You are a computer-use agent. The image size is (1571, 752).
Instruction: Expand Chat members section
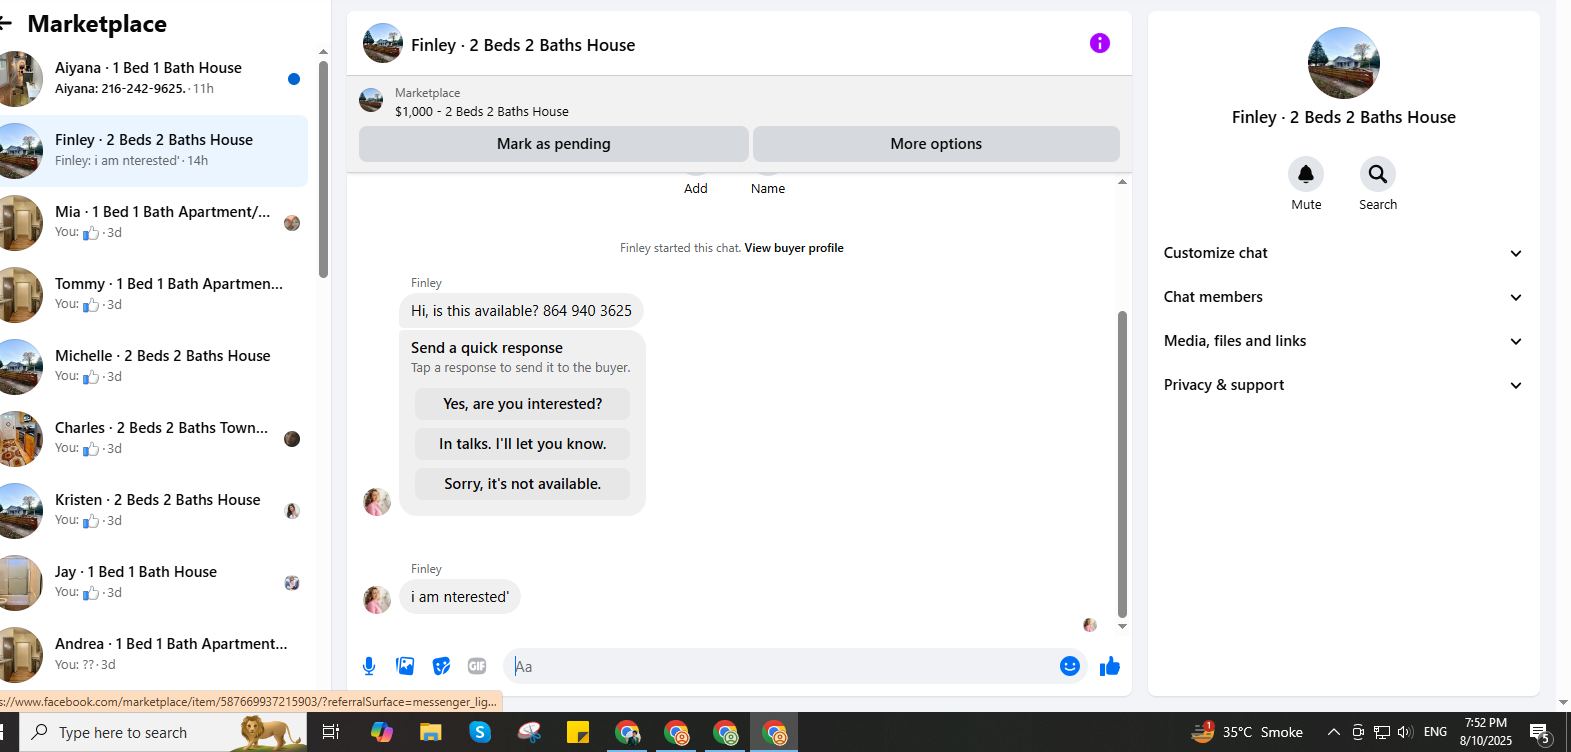coord(1343,297)
